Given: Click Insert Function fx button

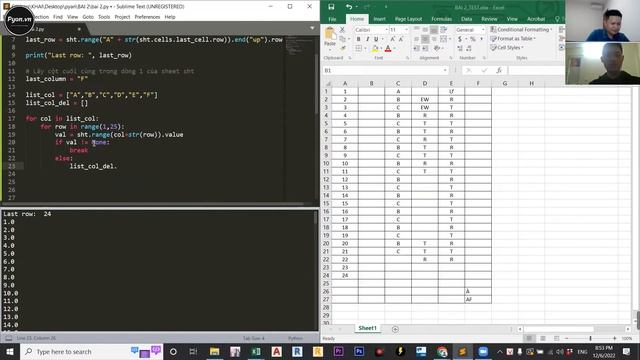Looking at the screenshot, I should (499, 71).
